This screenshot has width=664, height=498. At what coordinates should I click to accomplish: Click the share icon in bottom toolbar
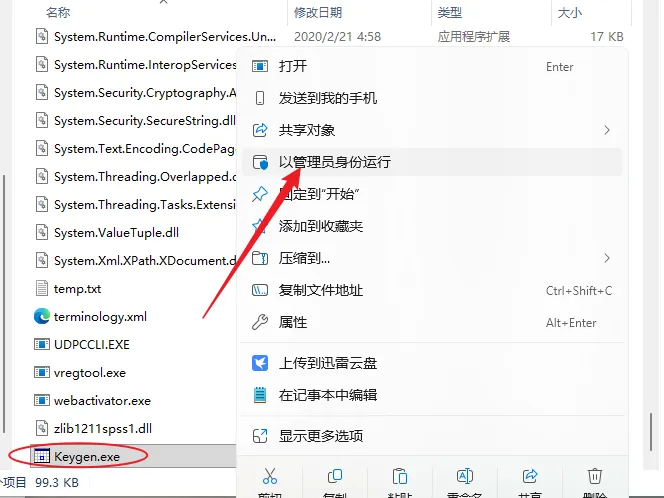tap(530, 476)
